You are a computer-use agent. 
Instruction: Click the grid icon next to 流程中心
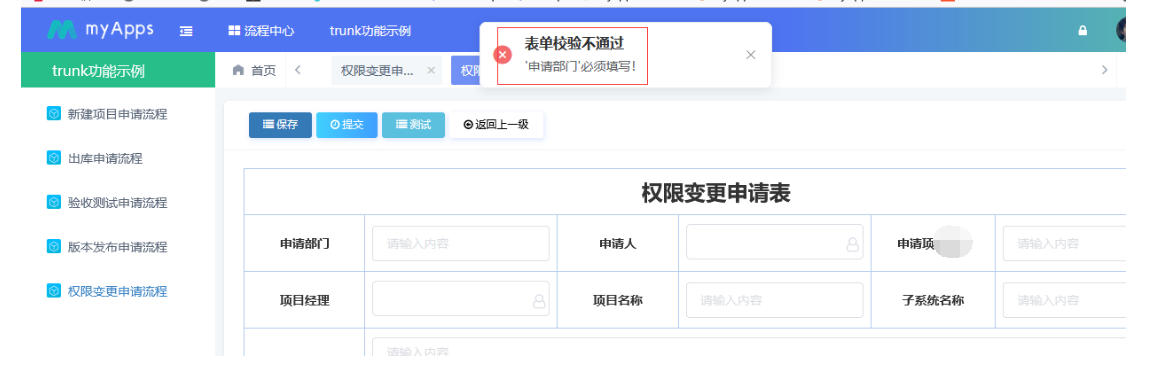pos(234,31)
